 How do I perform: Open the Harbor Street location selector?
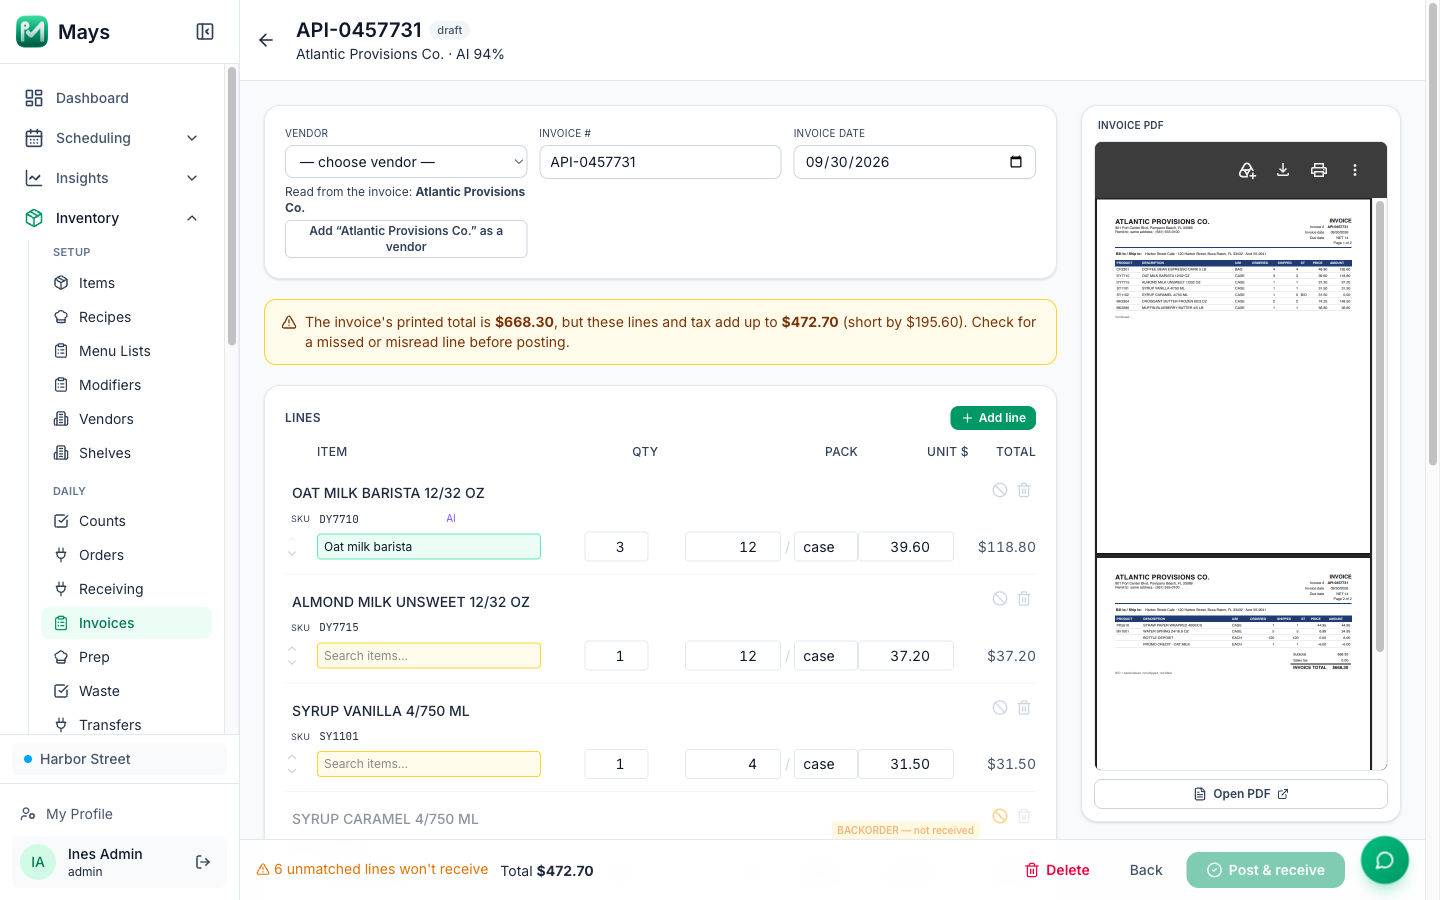pos(119,759)
